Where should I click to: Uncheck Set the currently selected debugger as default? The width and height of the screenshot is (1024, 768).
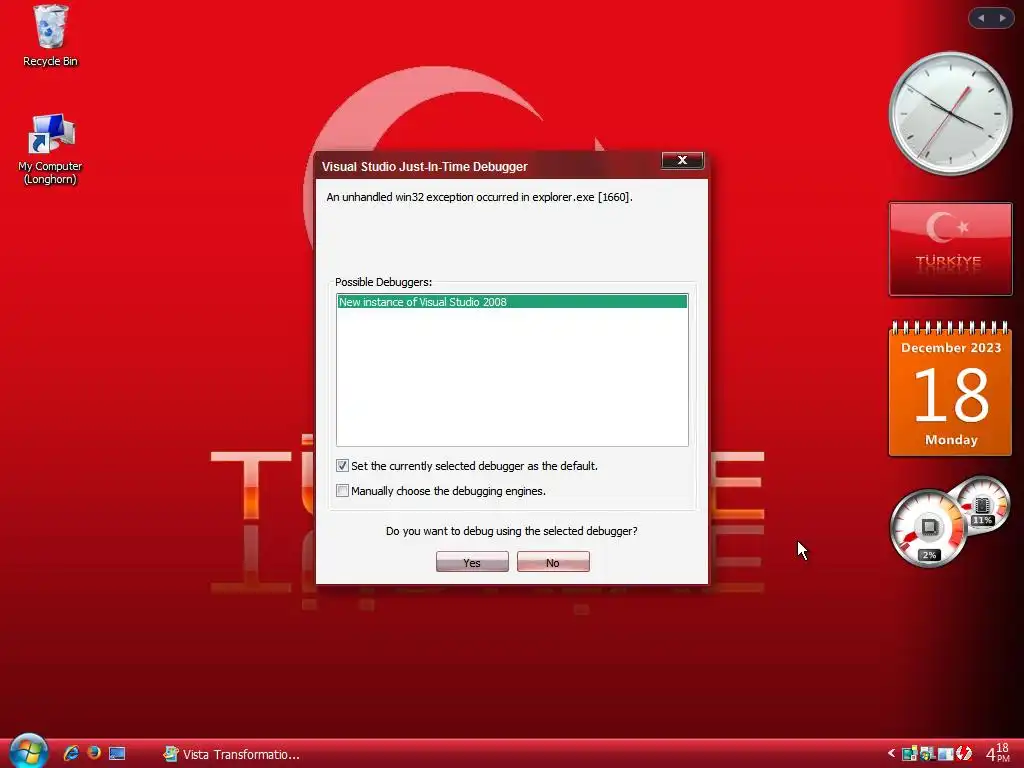[342, 466]
